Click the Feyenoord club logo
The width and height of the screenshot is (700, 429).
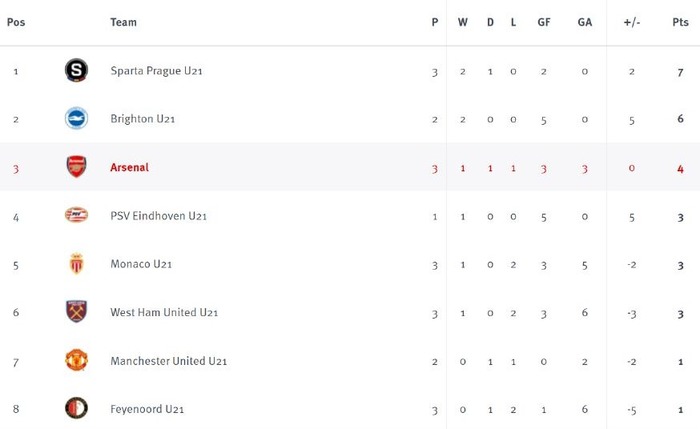(76, 408)
